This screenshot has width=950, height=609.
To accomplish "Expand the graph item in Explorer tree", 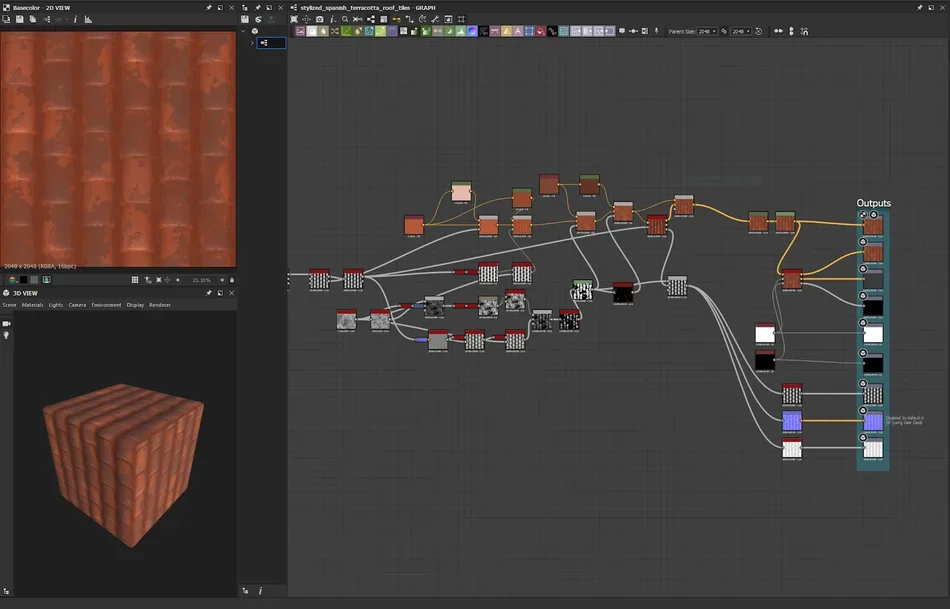I will pyautogui.click(x=252, y=42).
